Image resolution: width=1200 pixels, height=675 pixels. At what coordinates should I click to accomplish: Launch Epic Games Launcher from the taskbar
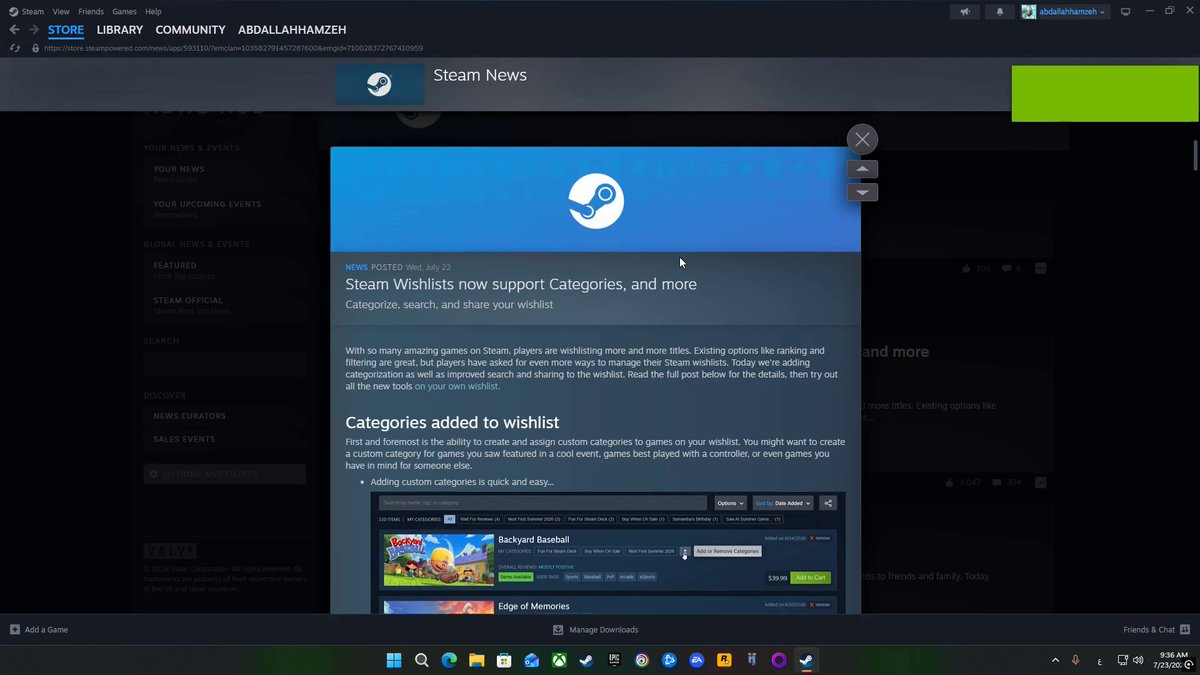coord(614,660)
